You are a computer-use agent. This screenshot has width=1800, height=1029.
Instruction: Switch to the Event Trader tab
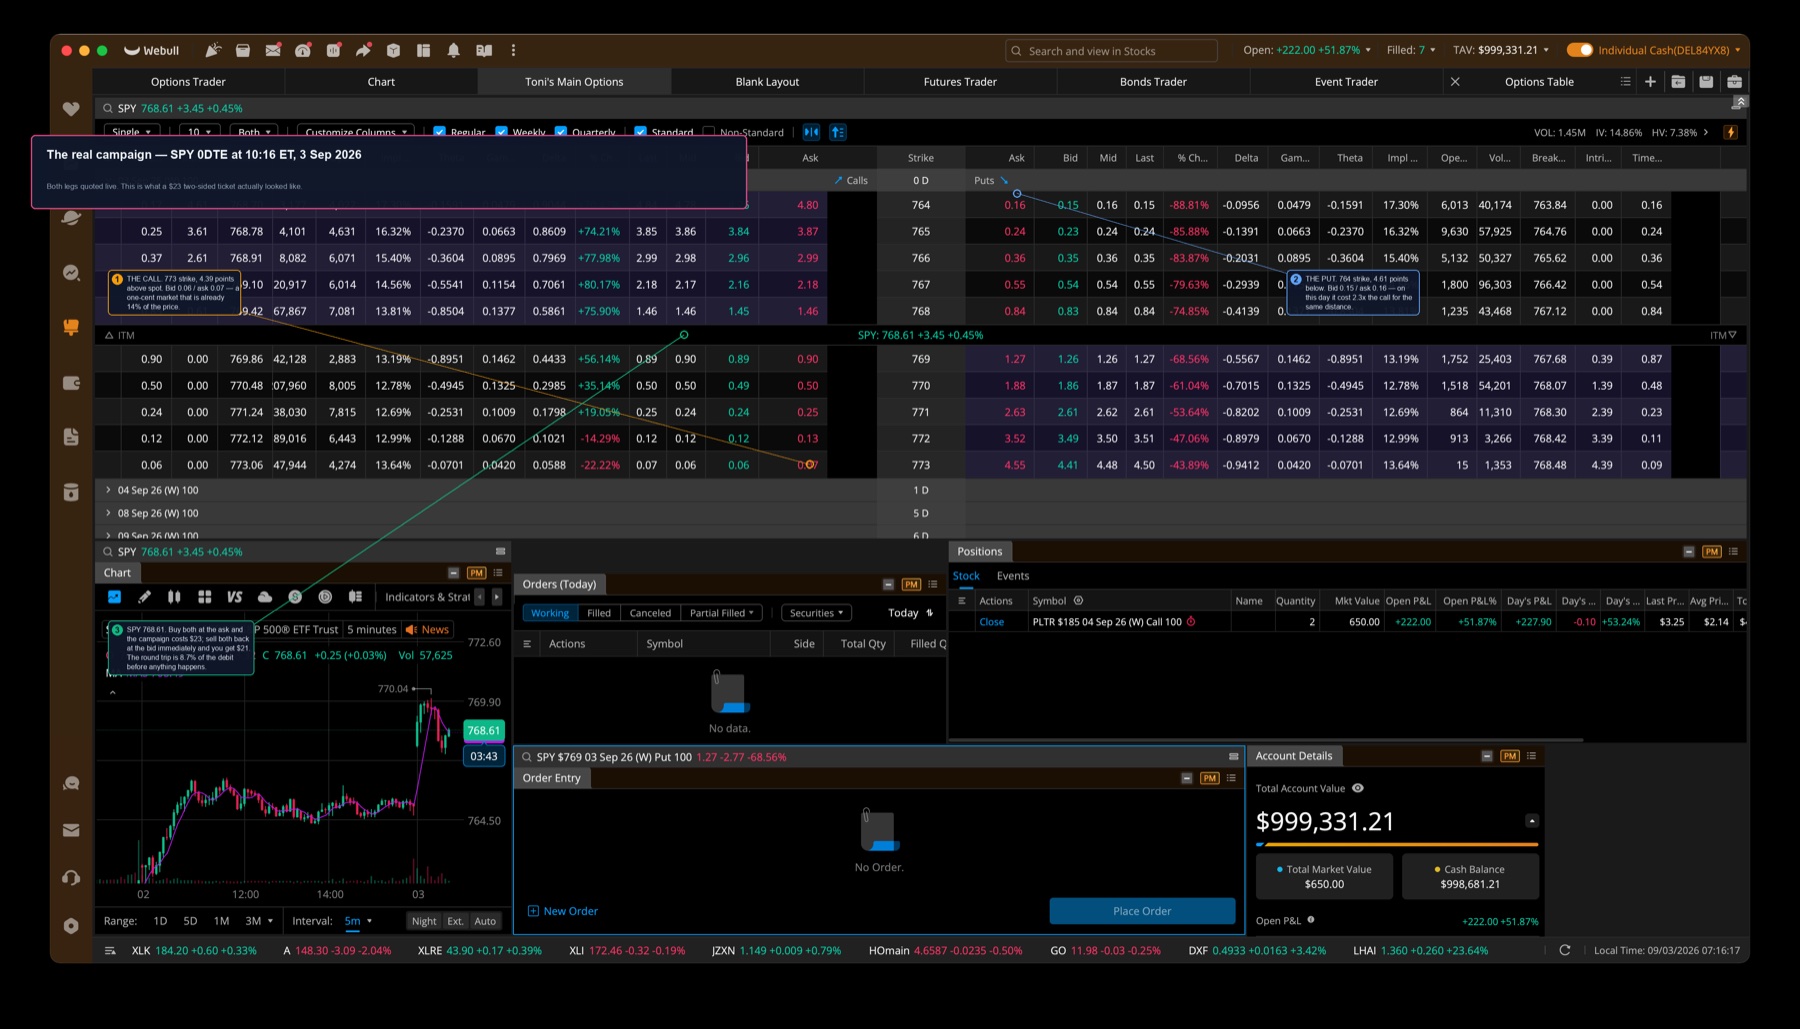point(1346,82)
